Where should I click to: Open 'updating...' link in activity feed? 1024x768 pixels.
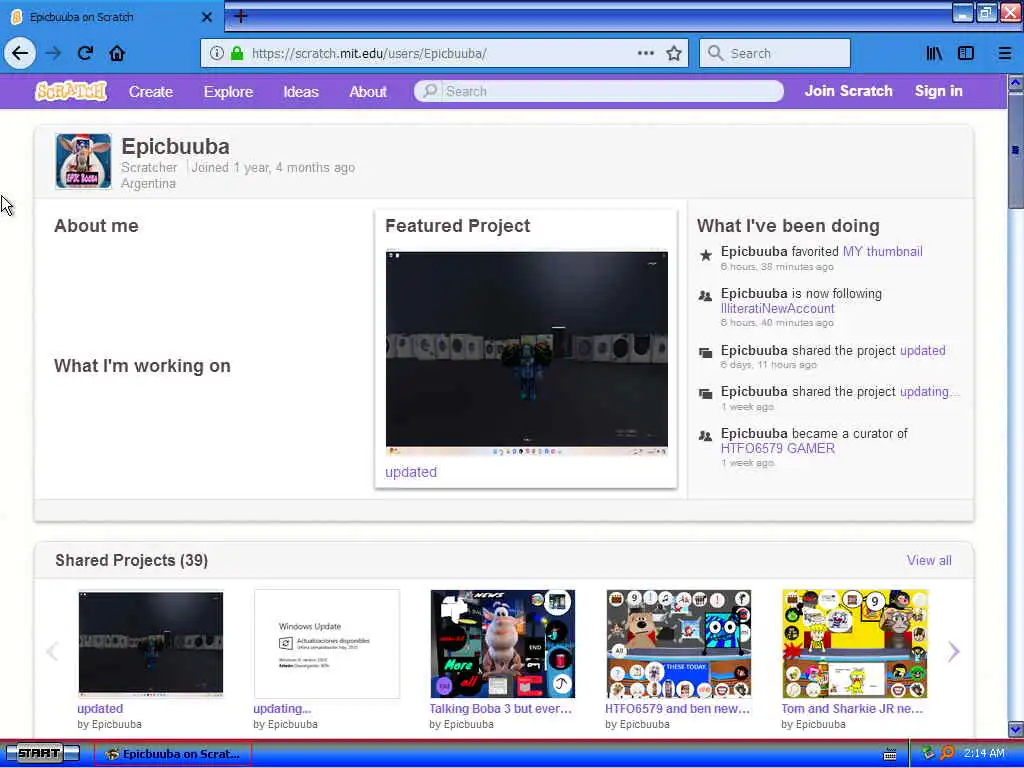point(929,392)
